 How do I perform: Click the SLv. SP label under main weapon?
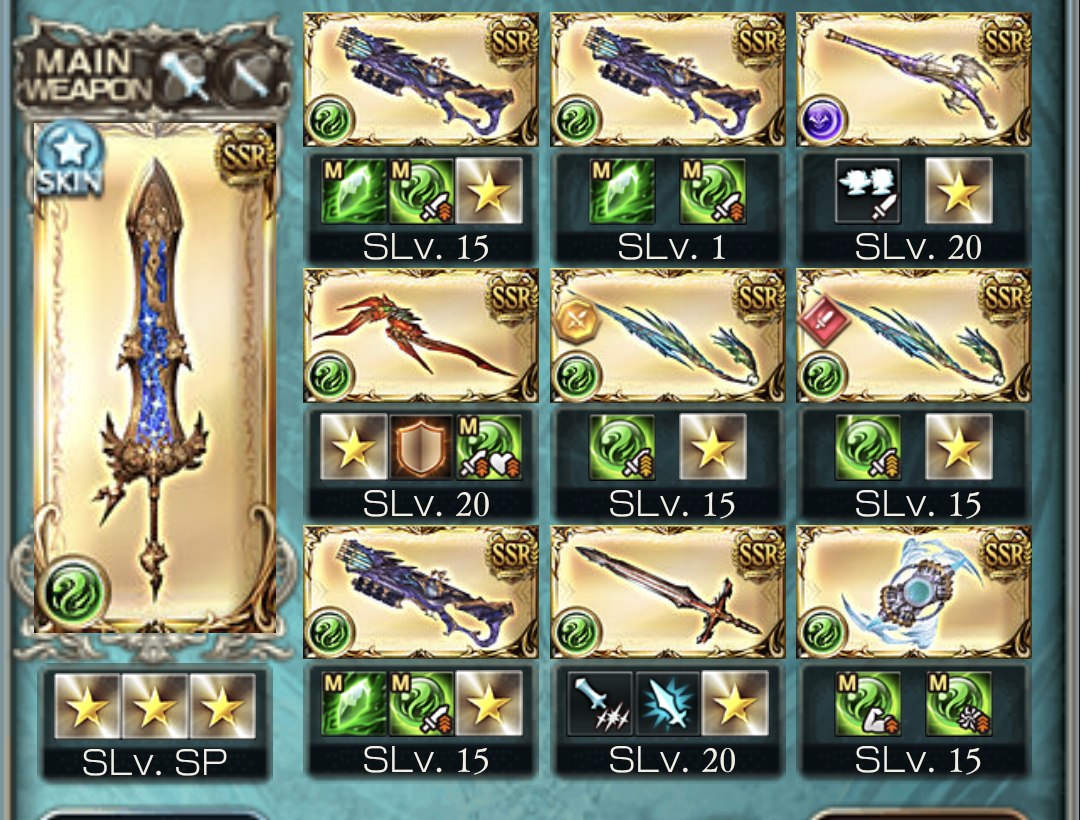click(x=155, y=762)
